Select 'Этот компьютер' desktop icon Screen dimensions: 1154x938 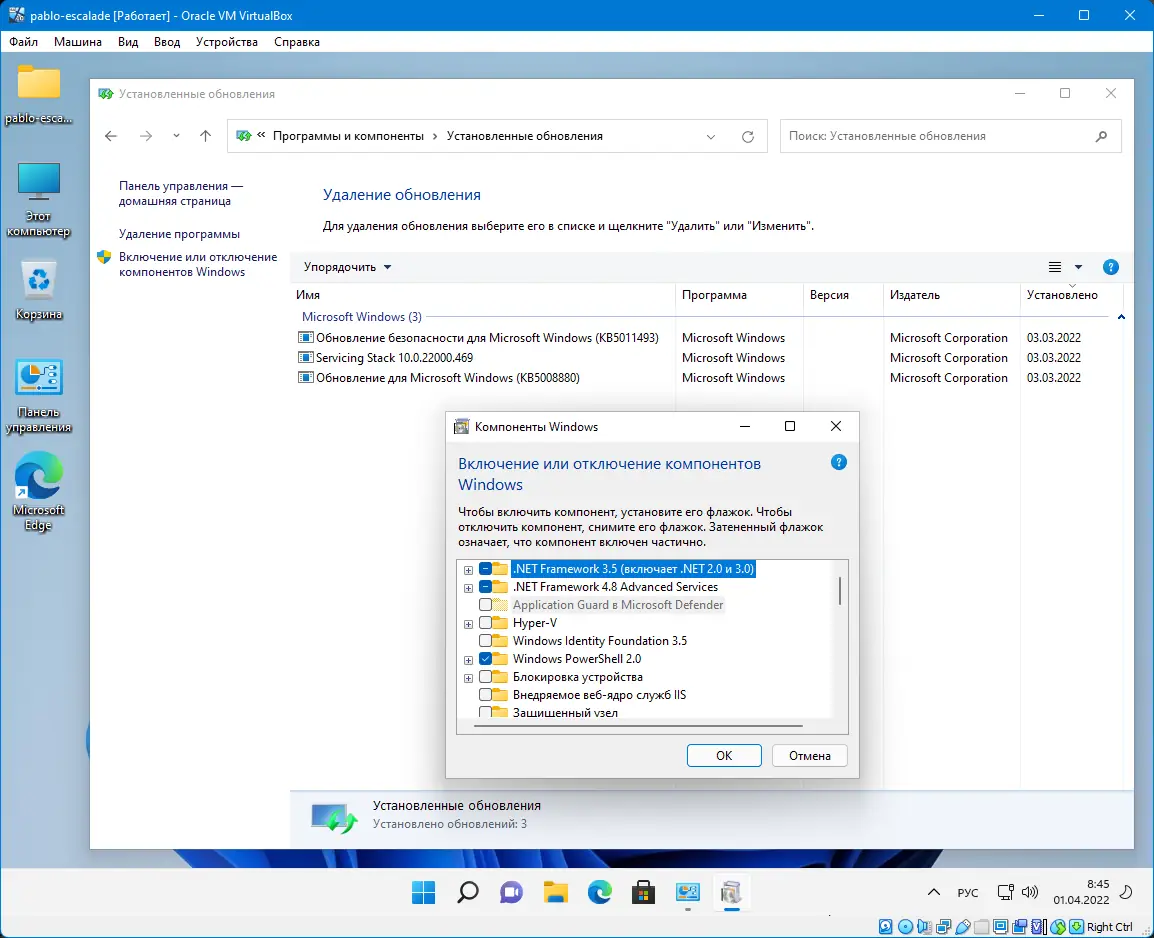(38, 200)
